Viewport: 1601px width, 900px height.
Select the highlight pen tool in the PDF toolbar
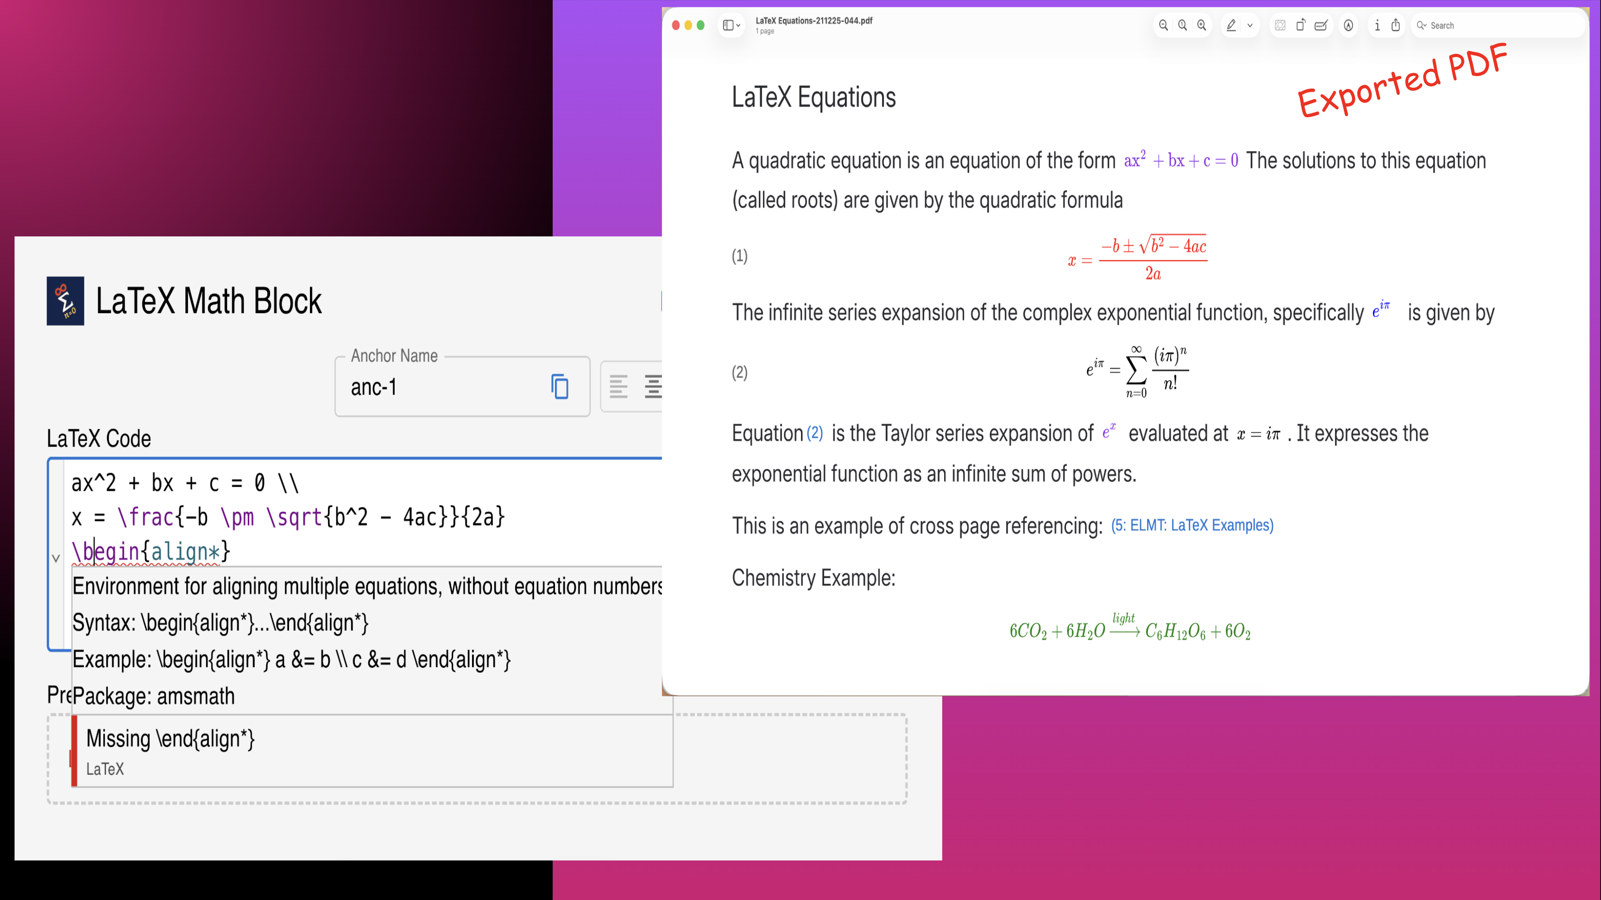1231,25
